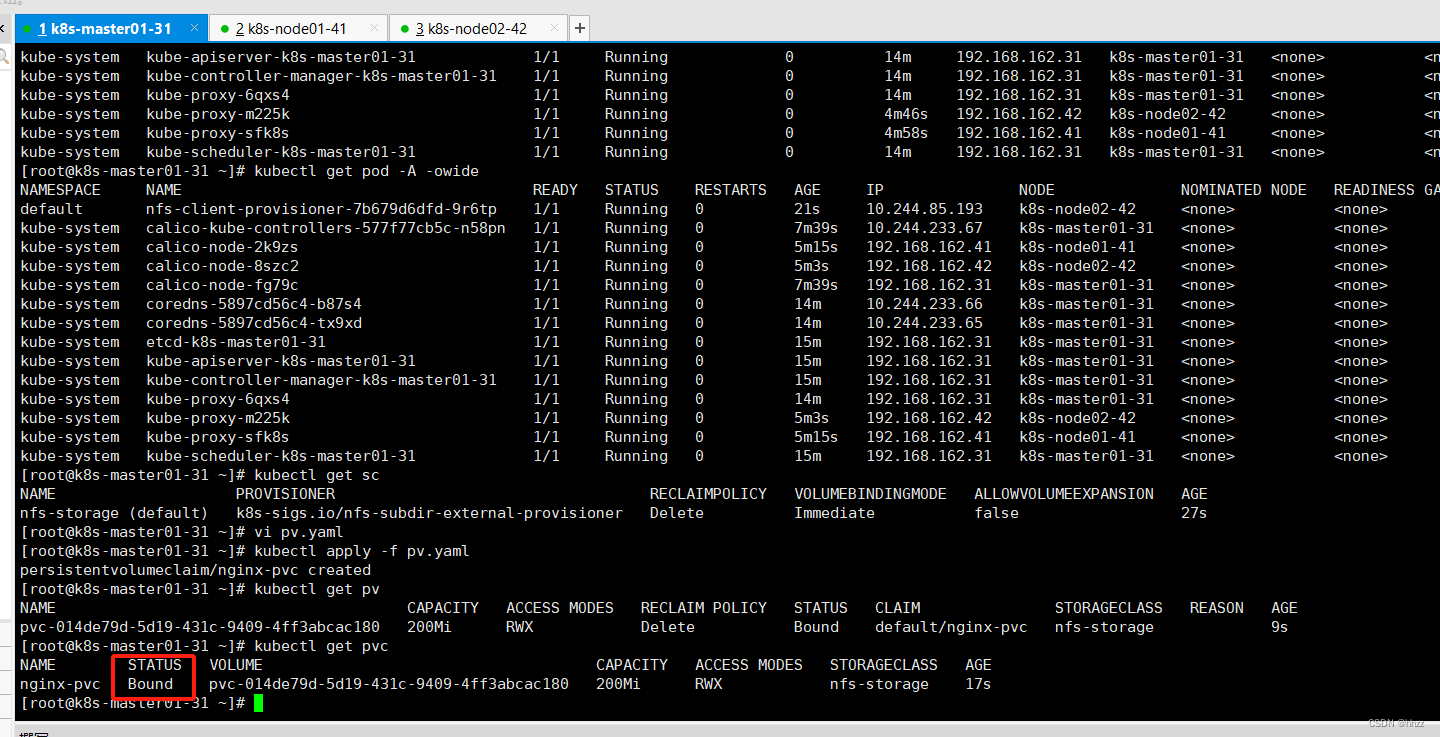Screen dimensions: 1440x737
Task: Click the pod name calico-node-8szc2
Action: pyautogui.click(x=222, y=266)
